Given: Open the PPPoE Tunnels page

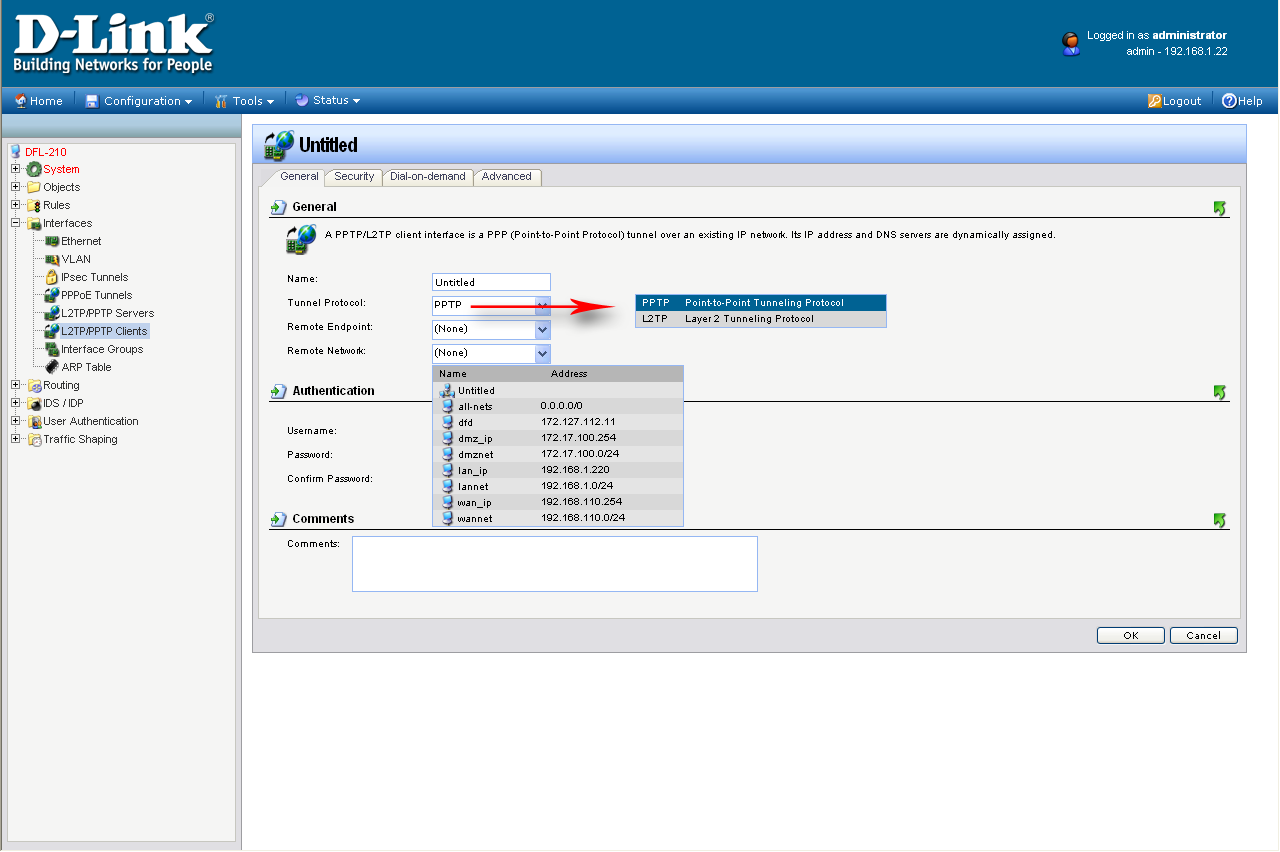Looking at the screenshot, I should [x=96, y=295].
